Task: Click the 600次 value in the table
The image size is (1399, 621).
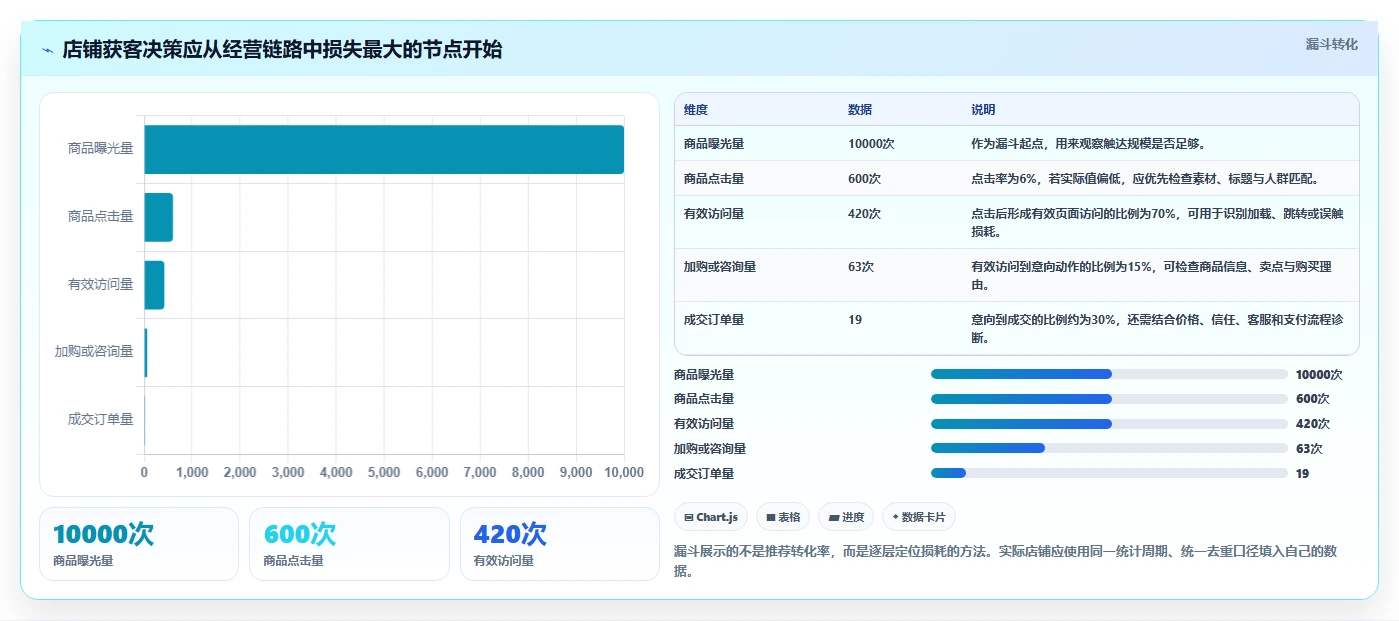Action: click(x=865, y=179)
